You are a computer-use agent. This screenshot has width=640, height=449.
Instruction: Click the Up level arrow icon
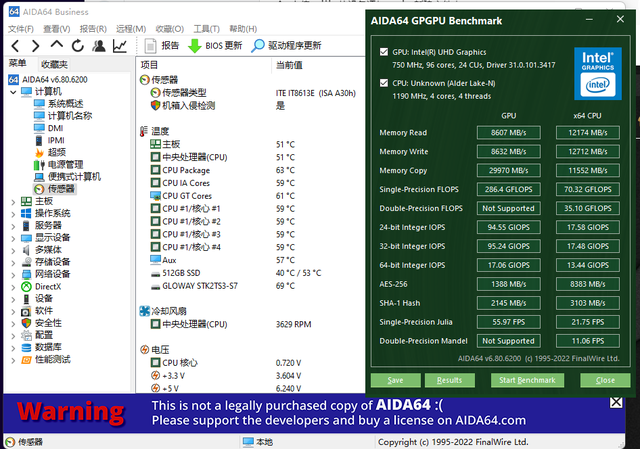[57, 44]
